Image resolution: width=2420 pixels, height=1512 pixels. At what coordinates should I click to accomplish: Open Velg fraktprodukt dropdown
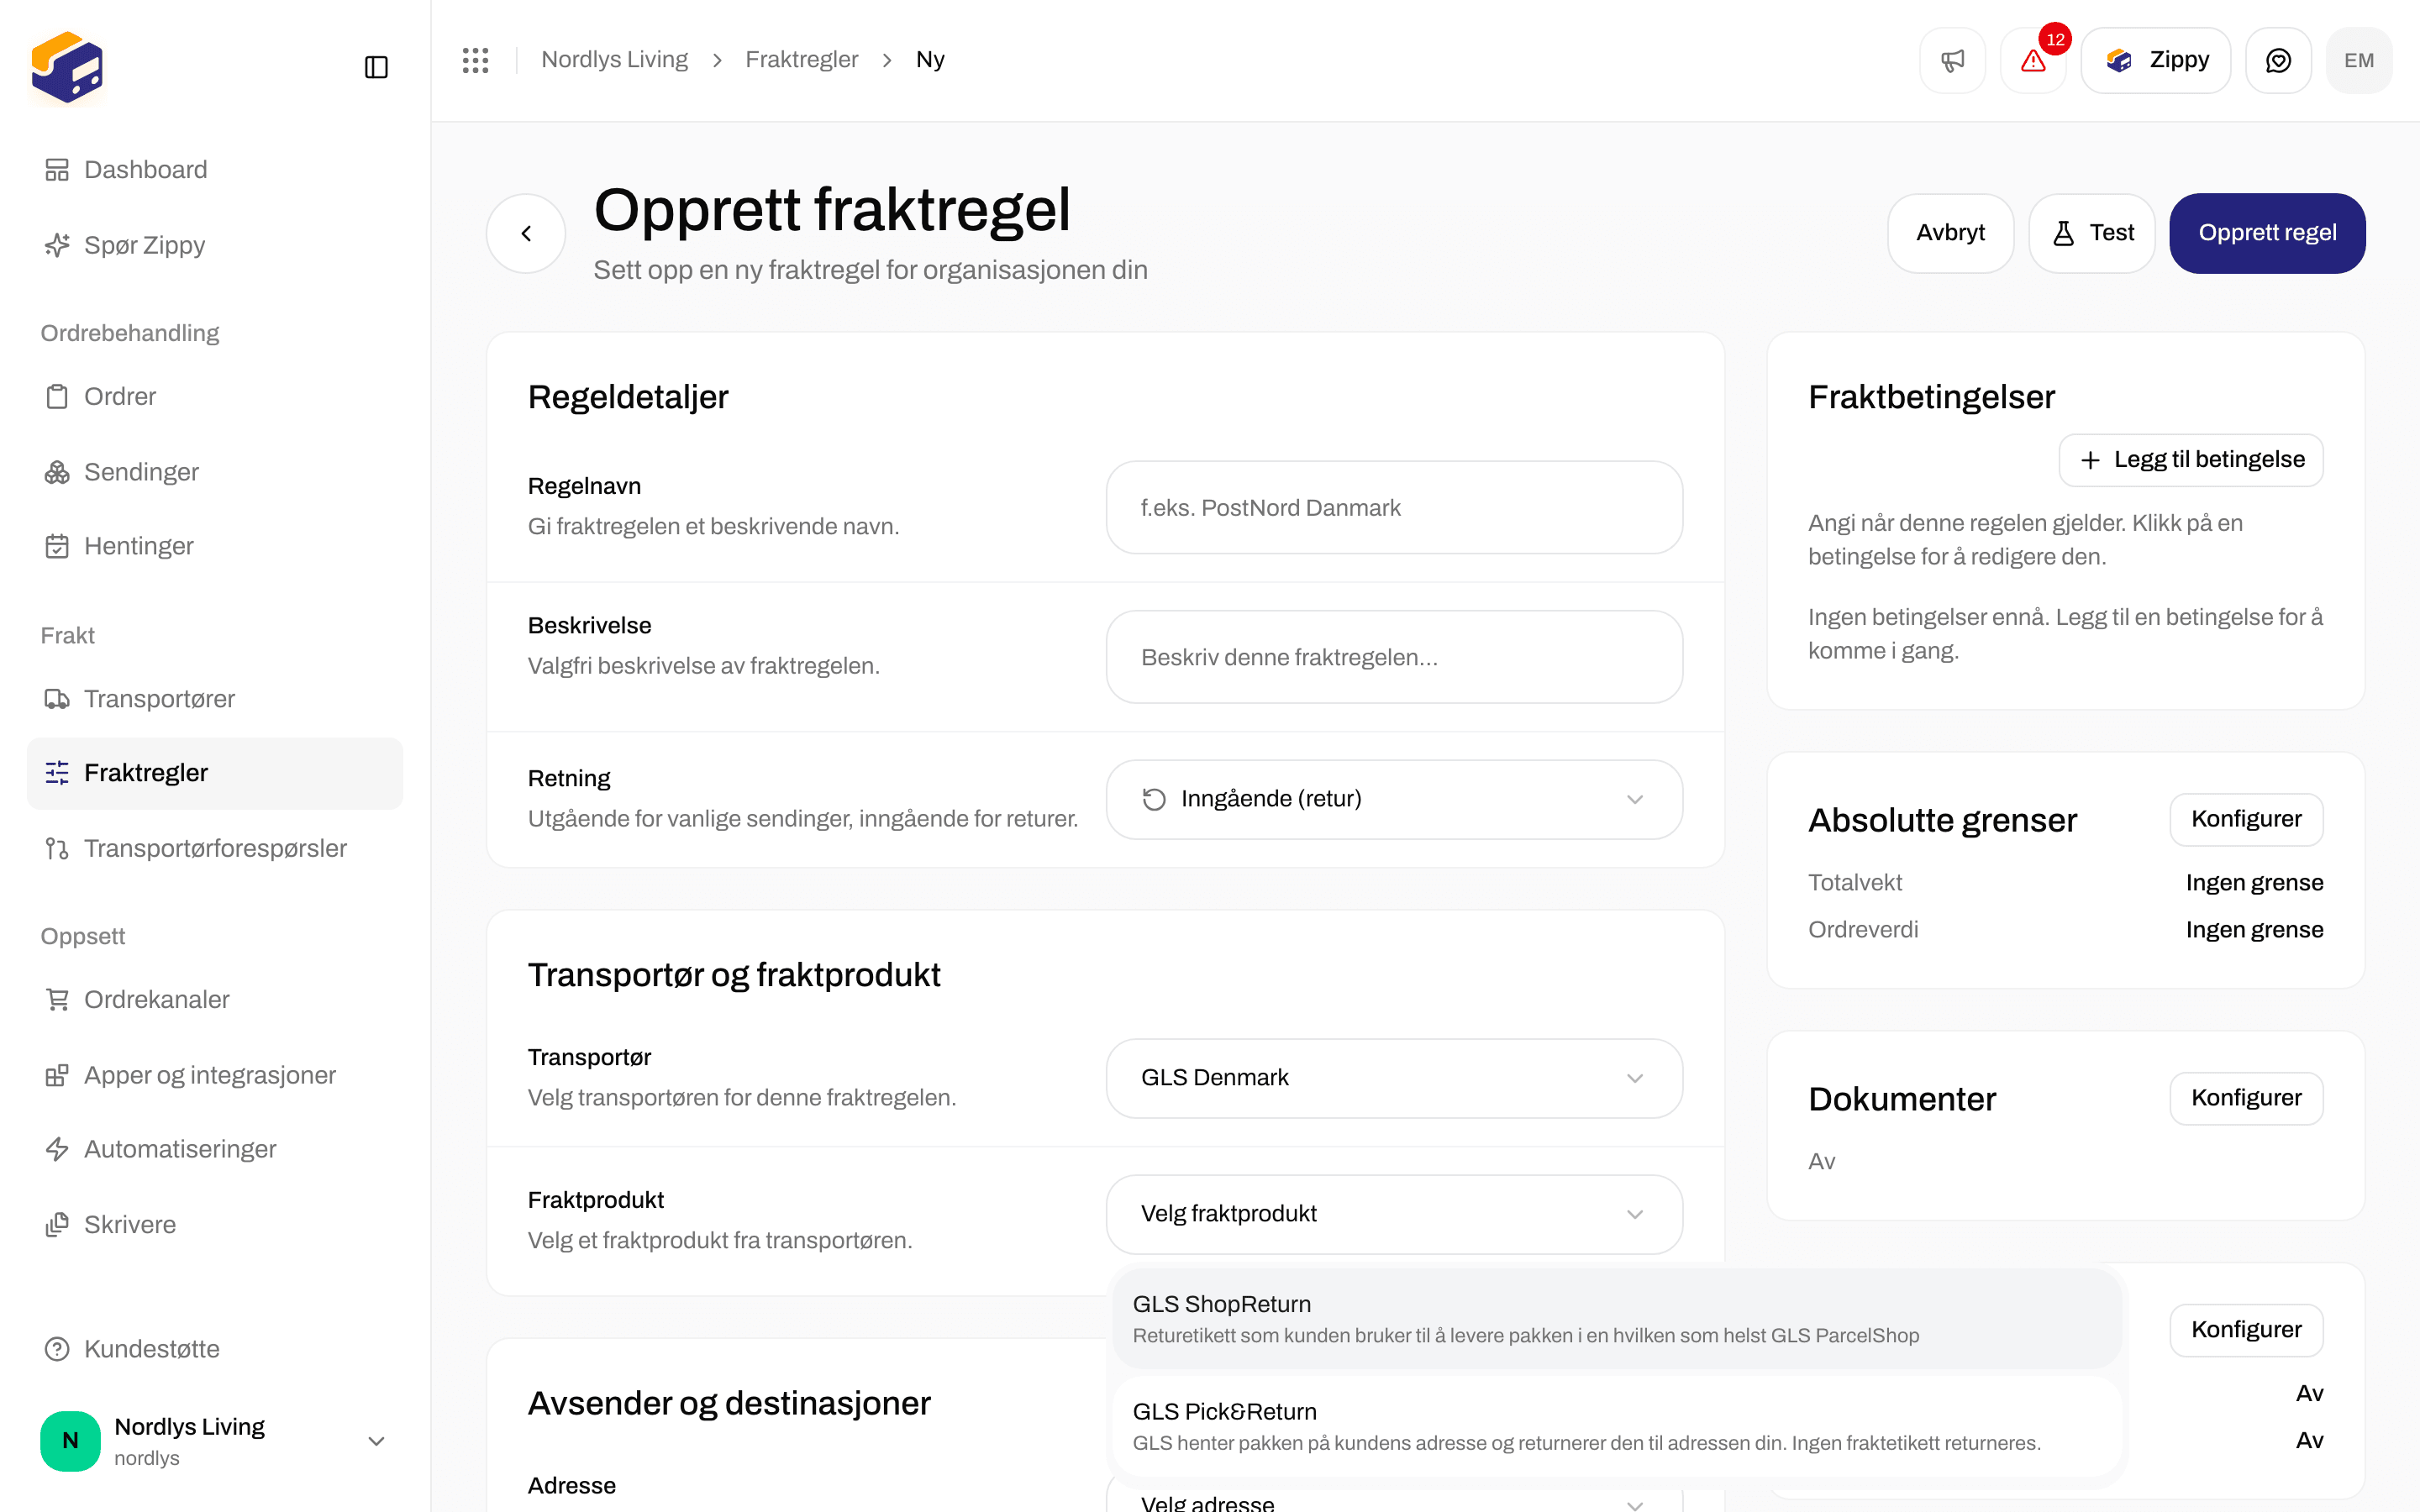(x=1394, y=1214)
